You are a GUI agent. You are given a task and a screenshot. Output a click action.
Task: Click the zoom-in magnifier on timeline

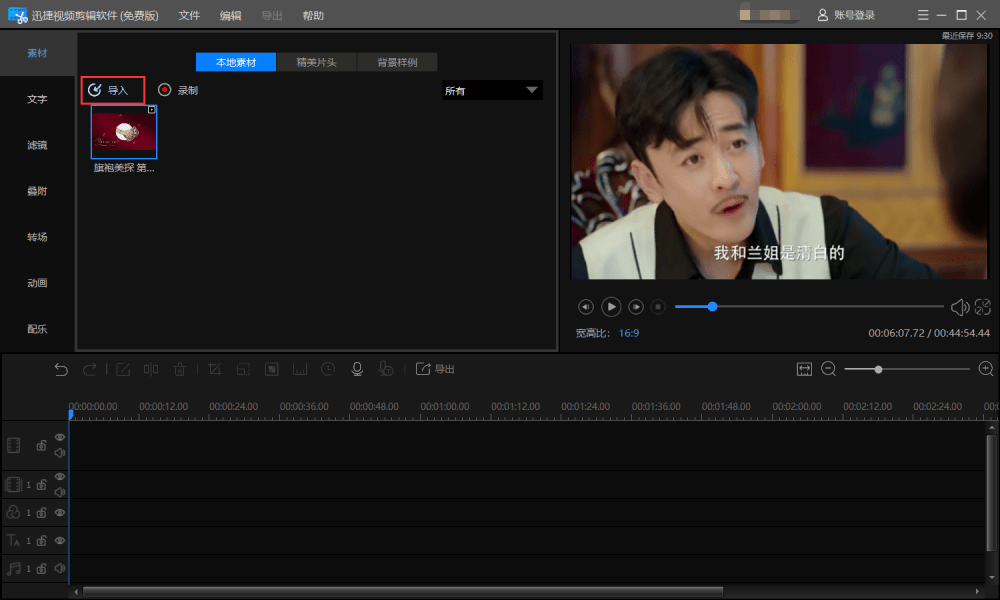pos(986,369)
